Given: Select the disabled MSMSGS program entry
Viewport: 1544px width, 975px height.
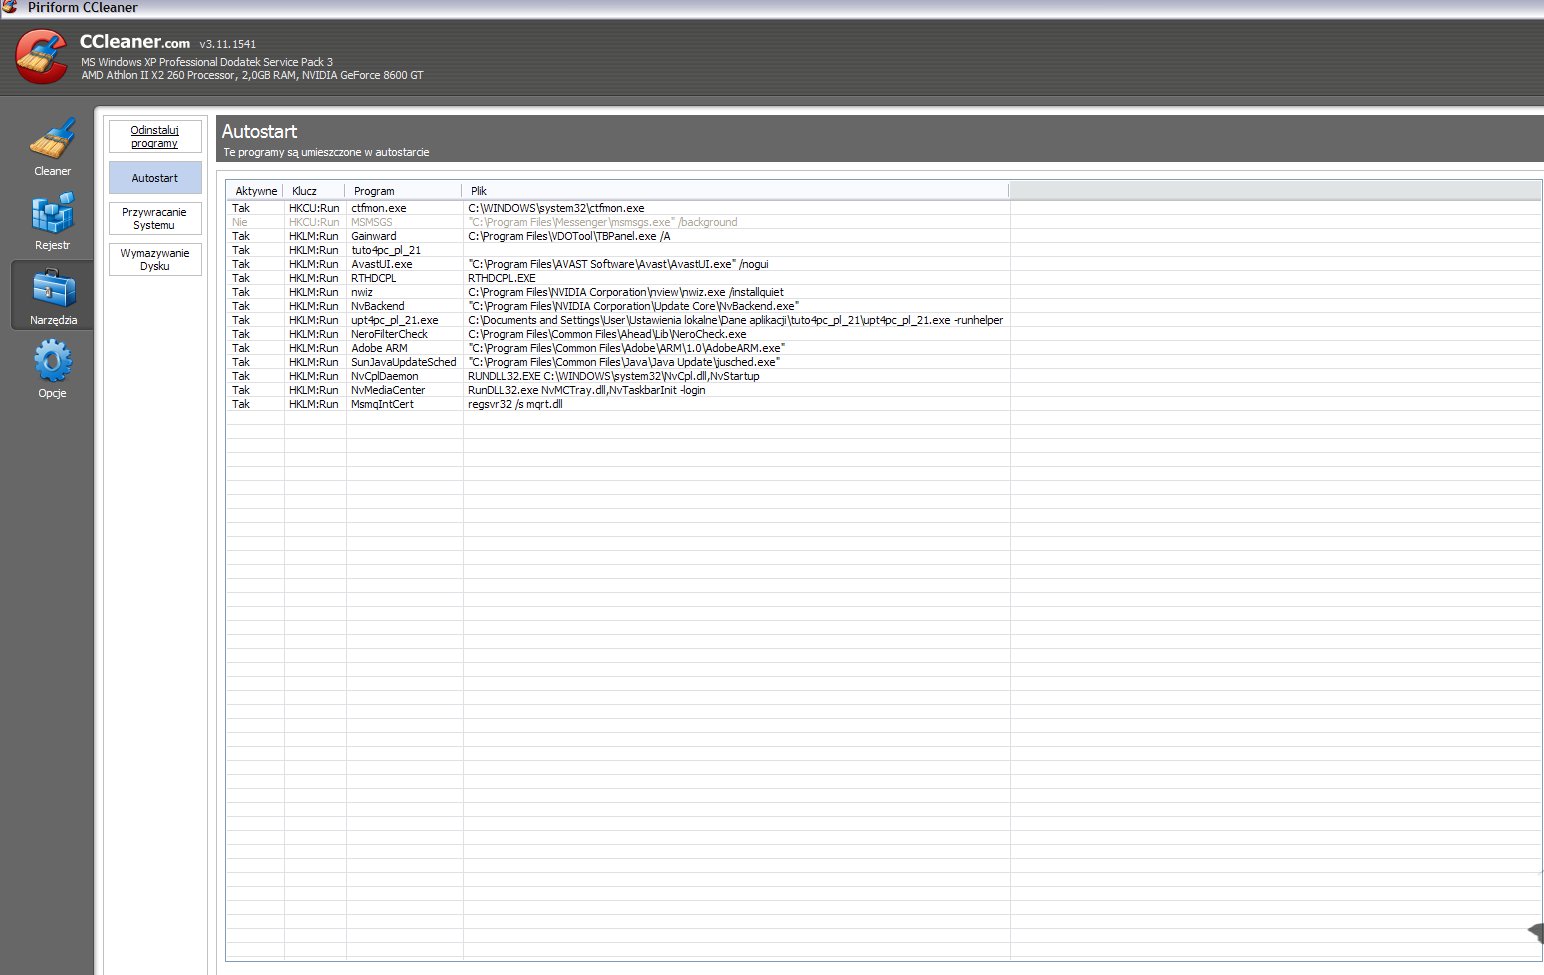Looking at the screenshot, I should (x=372, y=222).
